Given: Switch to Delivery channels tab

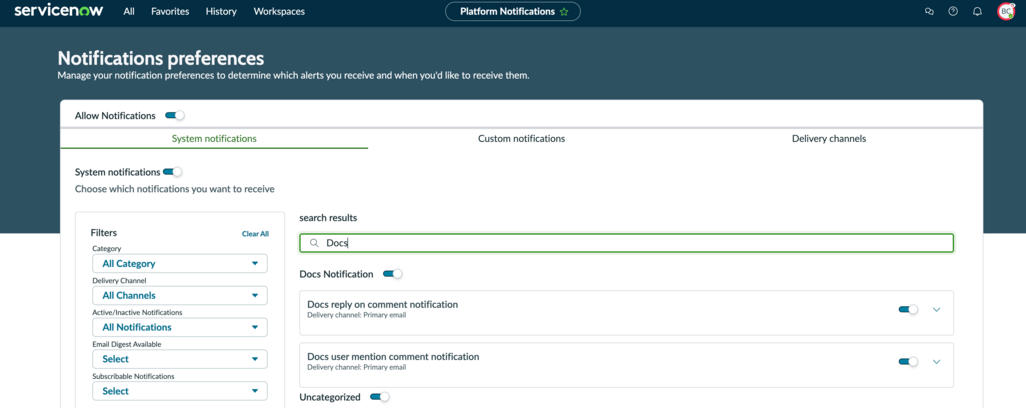Looking at the screenshot, I should [829, 139].
